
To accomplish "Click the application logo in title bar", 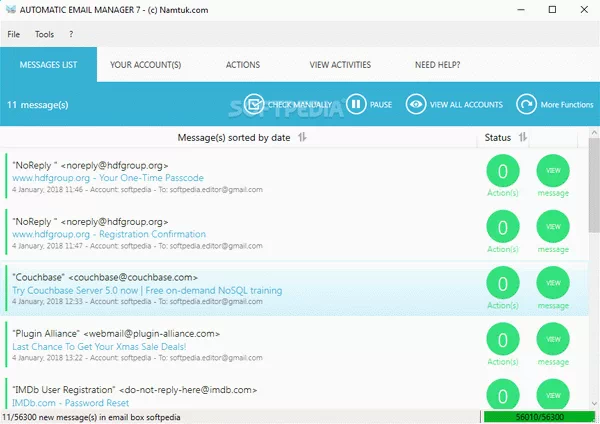I will (11, 10).
